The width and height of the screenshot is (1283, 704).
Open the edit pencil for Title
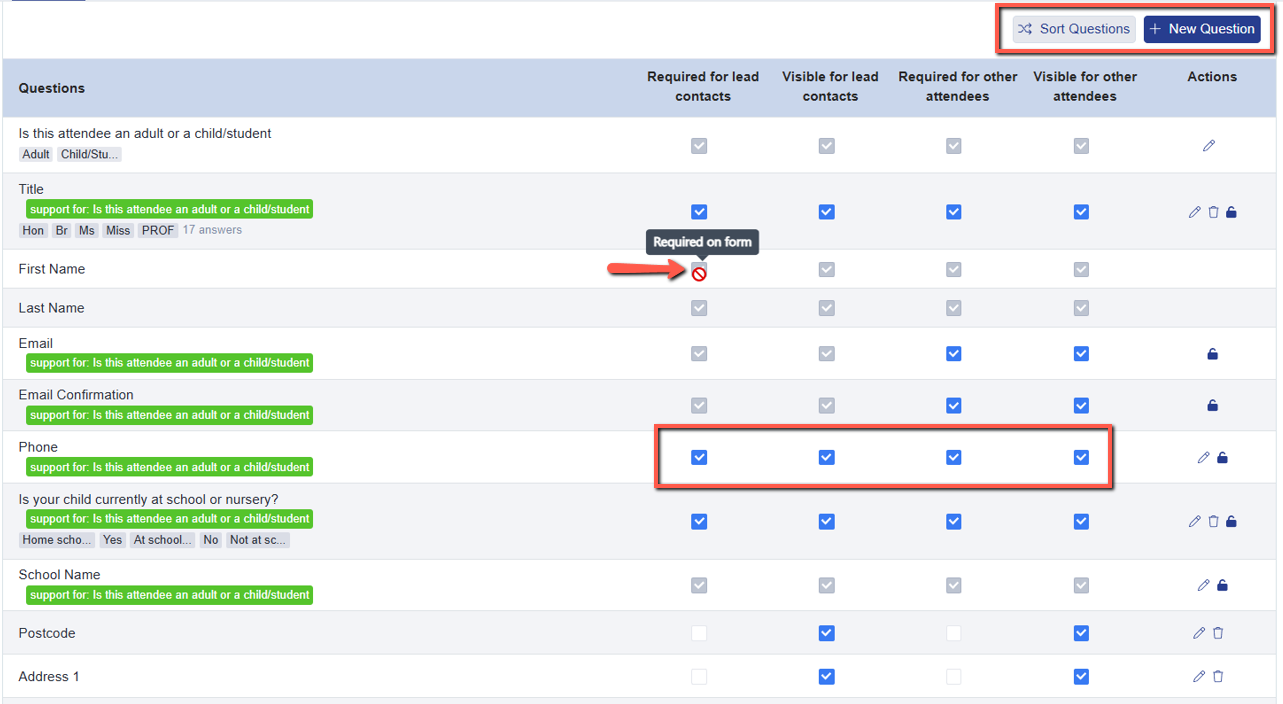(1195, 211)
